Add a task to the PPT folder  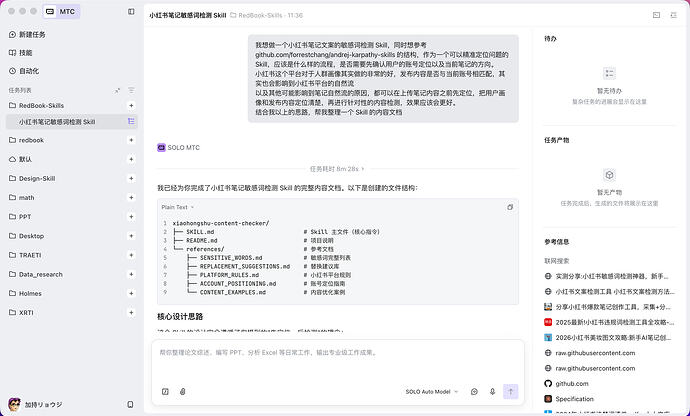tap(131, 217)
